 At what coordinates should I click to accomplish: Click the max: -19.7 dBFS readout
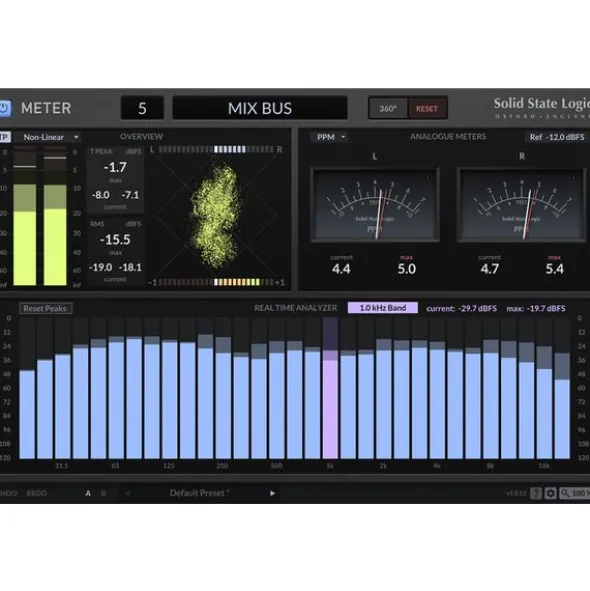point(536,308)
